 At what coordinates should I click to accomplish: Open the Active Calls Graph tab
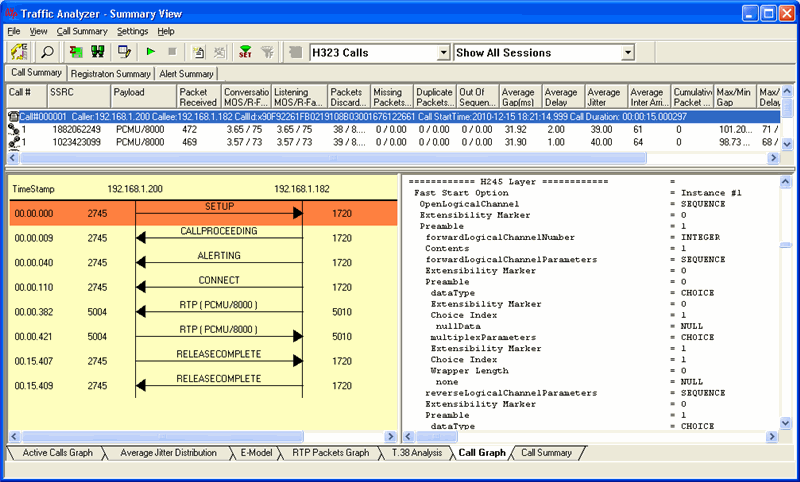pyautogui.click(x=57, y=453)
